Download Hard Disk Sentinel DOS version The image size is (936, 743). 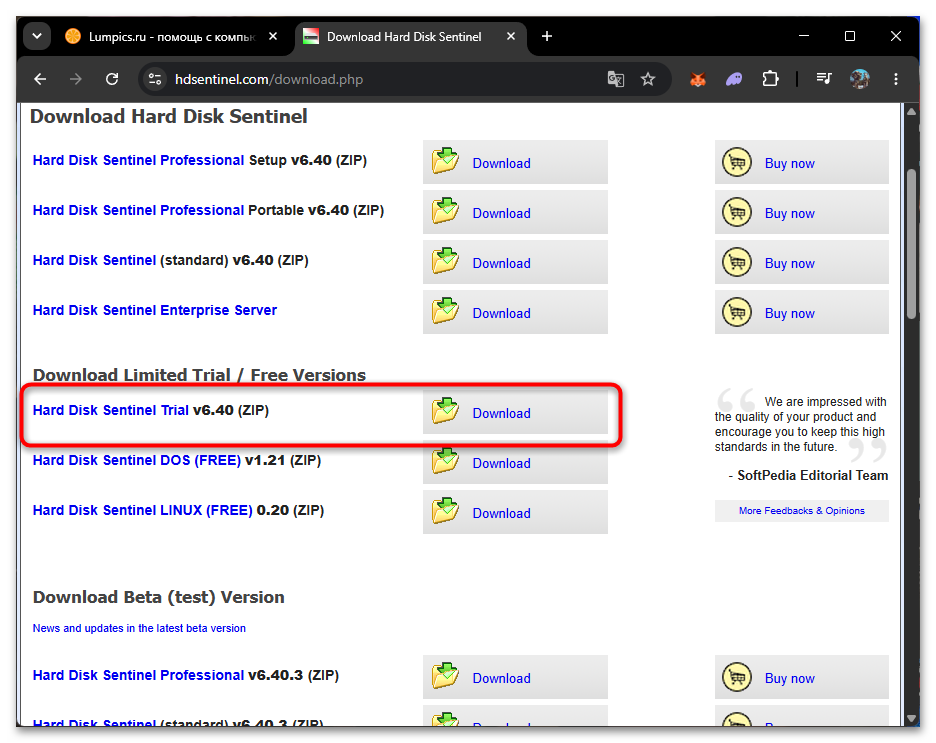click(x=515, y=463)
